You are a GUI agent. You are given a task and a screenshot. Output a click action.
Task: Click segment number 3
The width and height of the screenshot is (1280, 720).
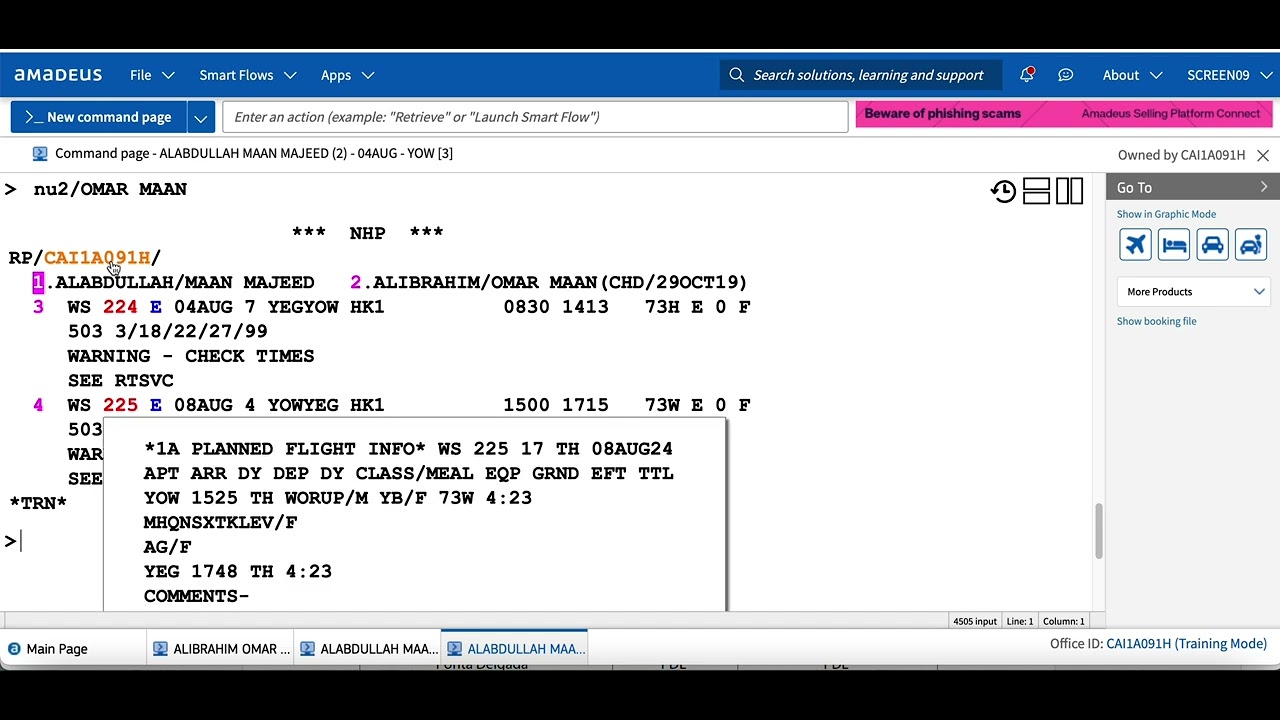38,307
